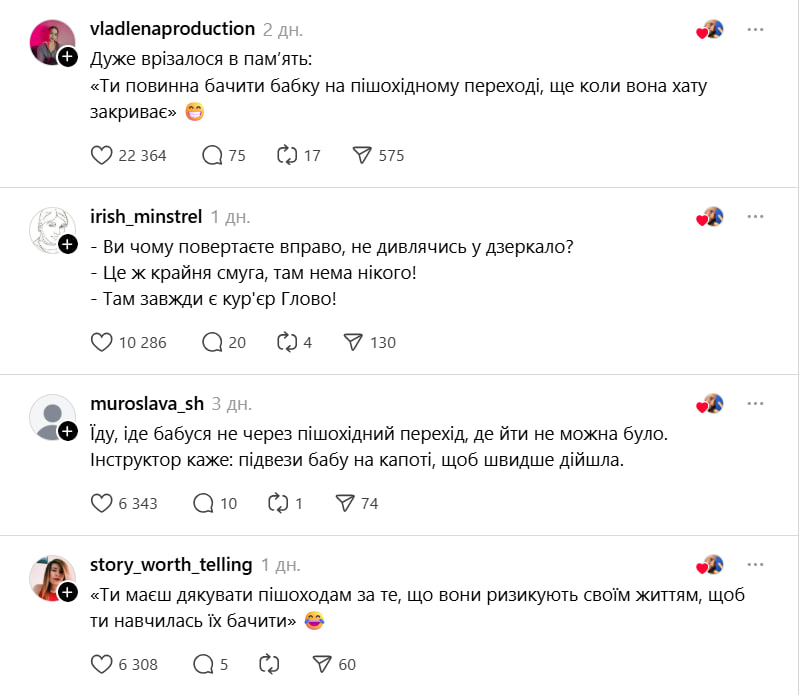799x695 pixels.
Task: Repost the vladlenaproduction post
Action: click(286, 155)
